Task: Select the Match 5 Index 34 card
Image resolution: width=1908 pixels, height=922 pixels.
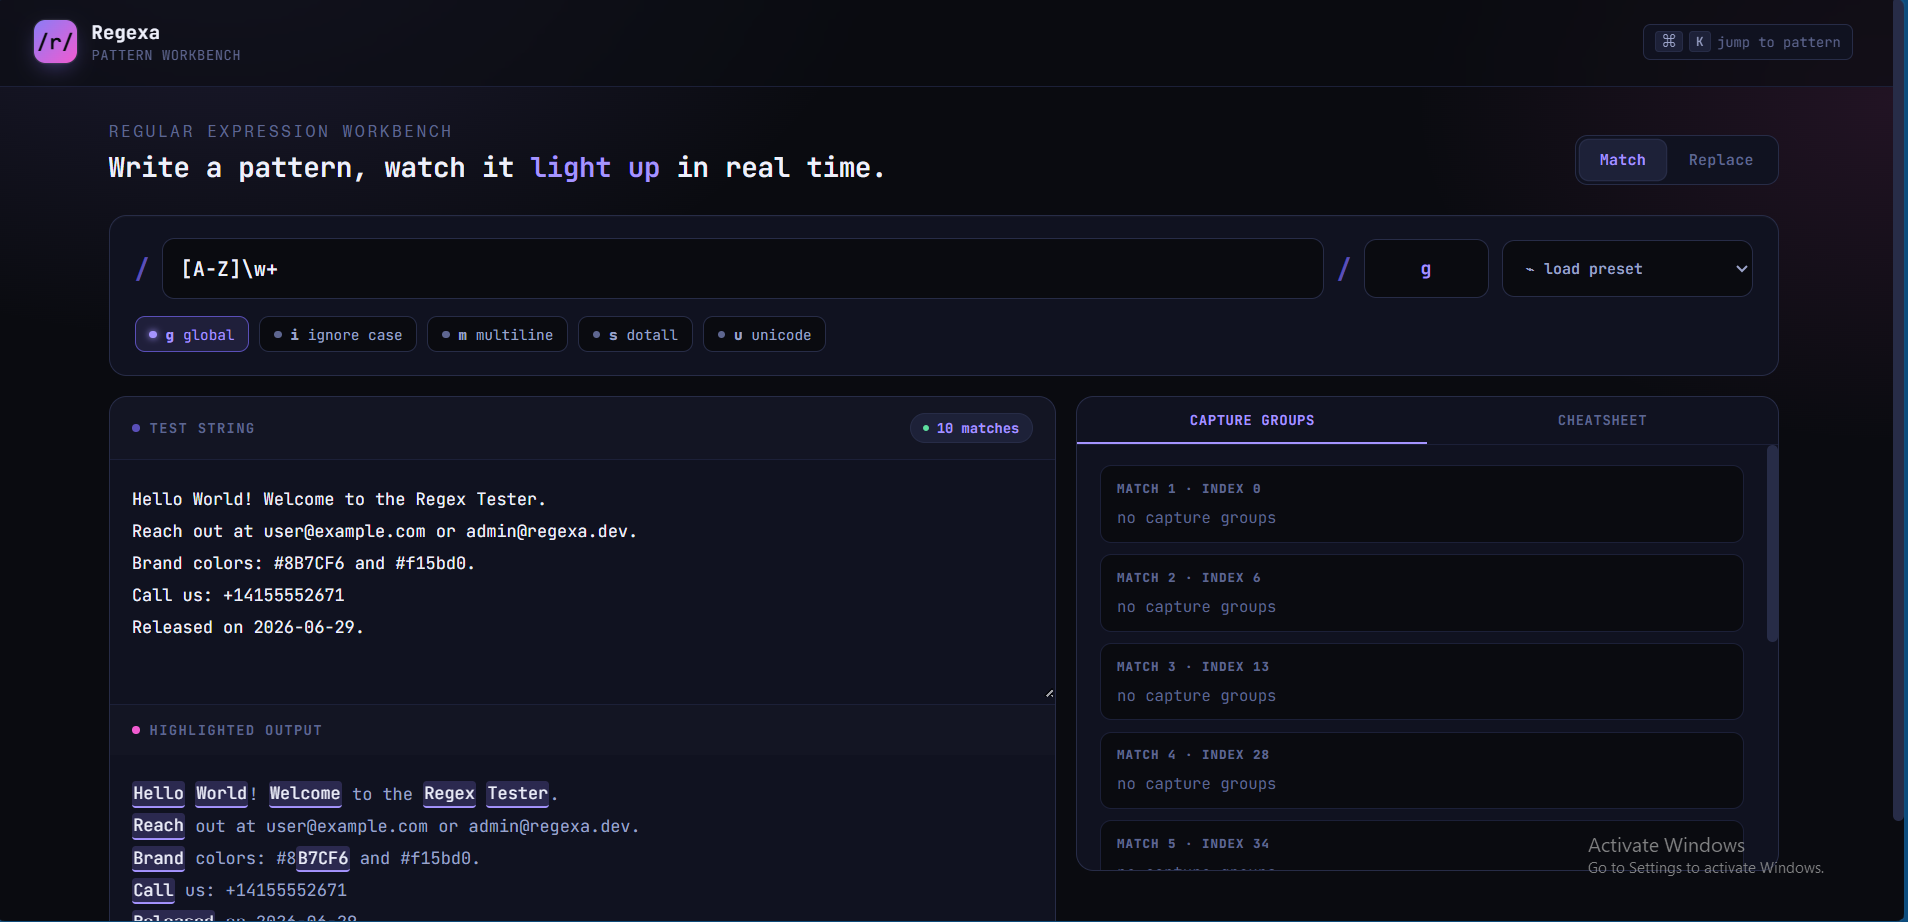Action: point(1421,846)
